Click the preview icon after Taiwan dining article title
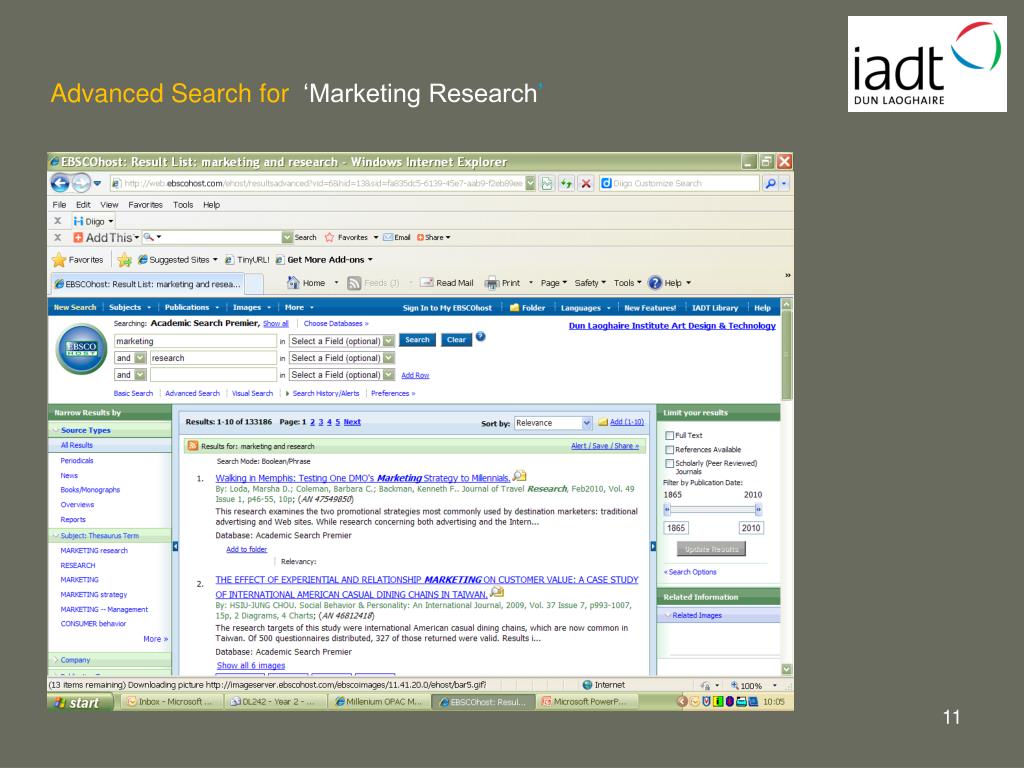 tap(496, 592)
